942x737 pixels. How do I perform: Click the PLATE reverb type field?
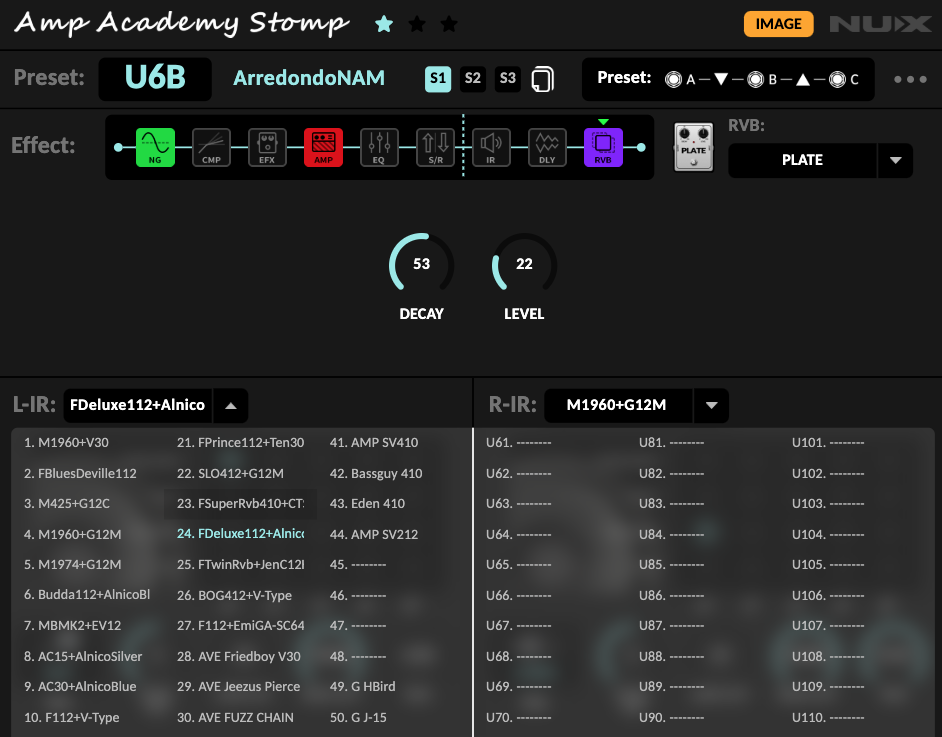click(802, 160)
